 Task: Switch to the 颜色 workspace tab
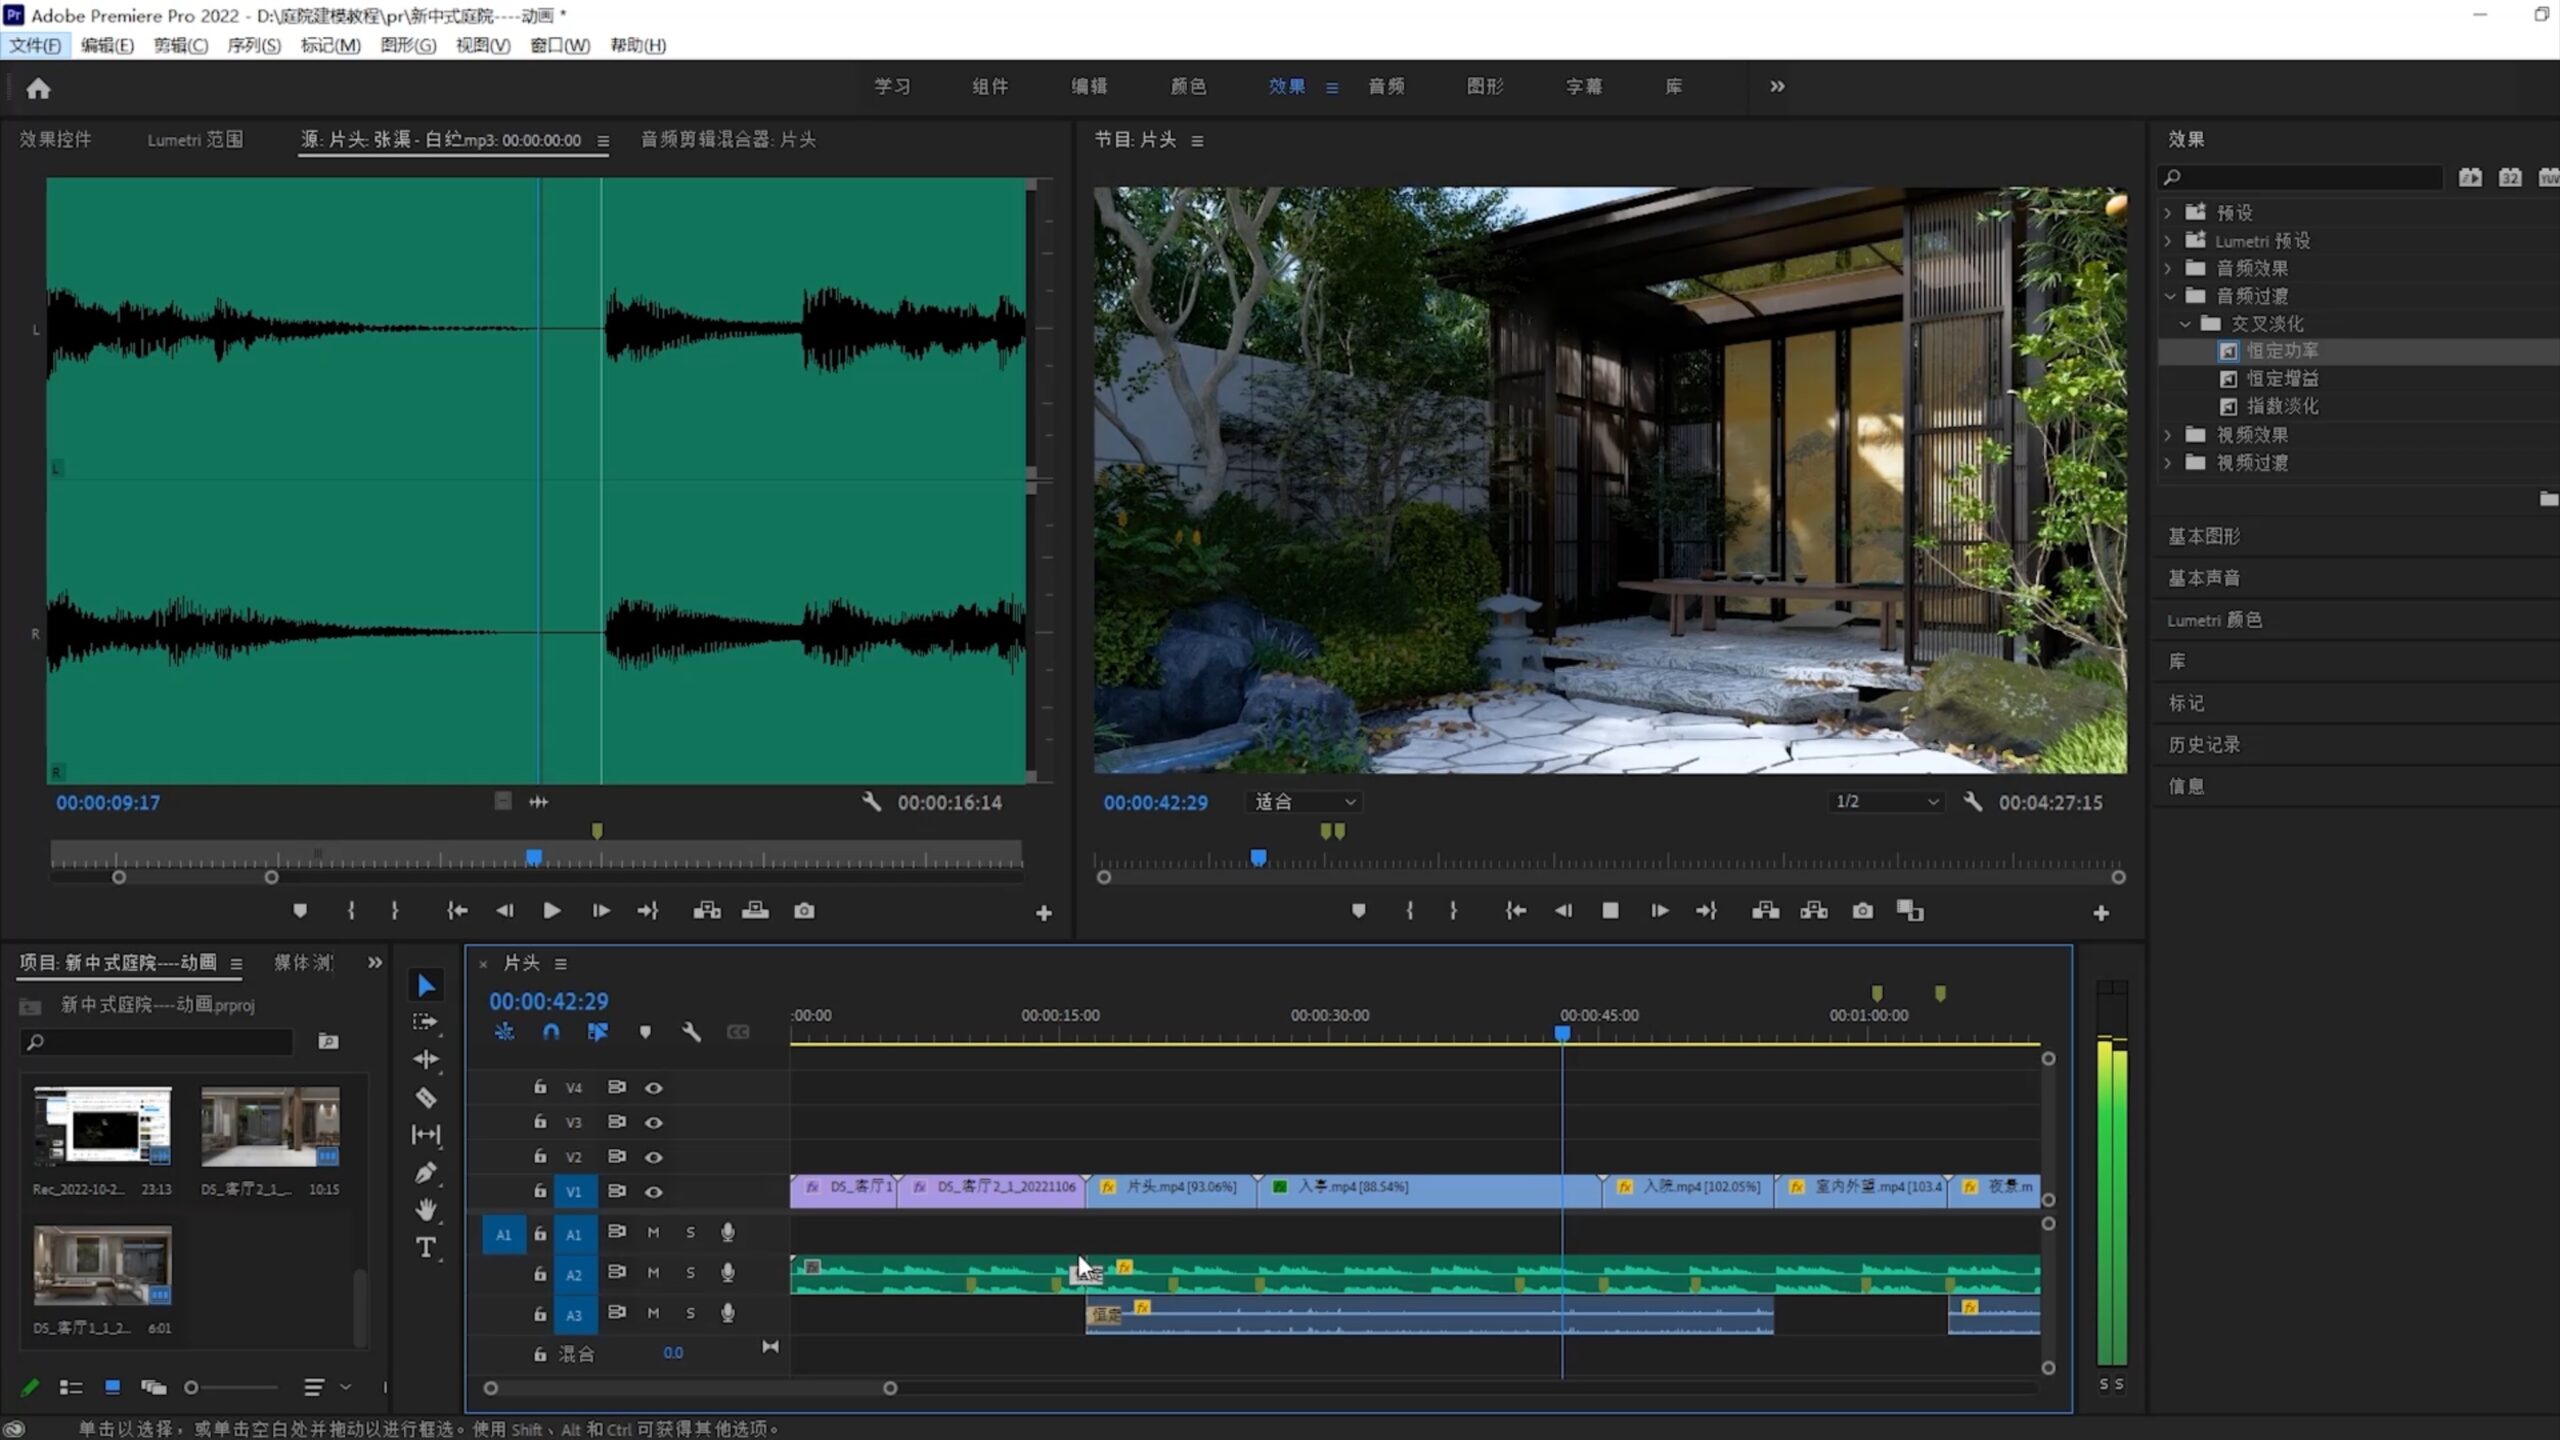pos(1188,87)
